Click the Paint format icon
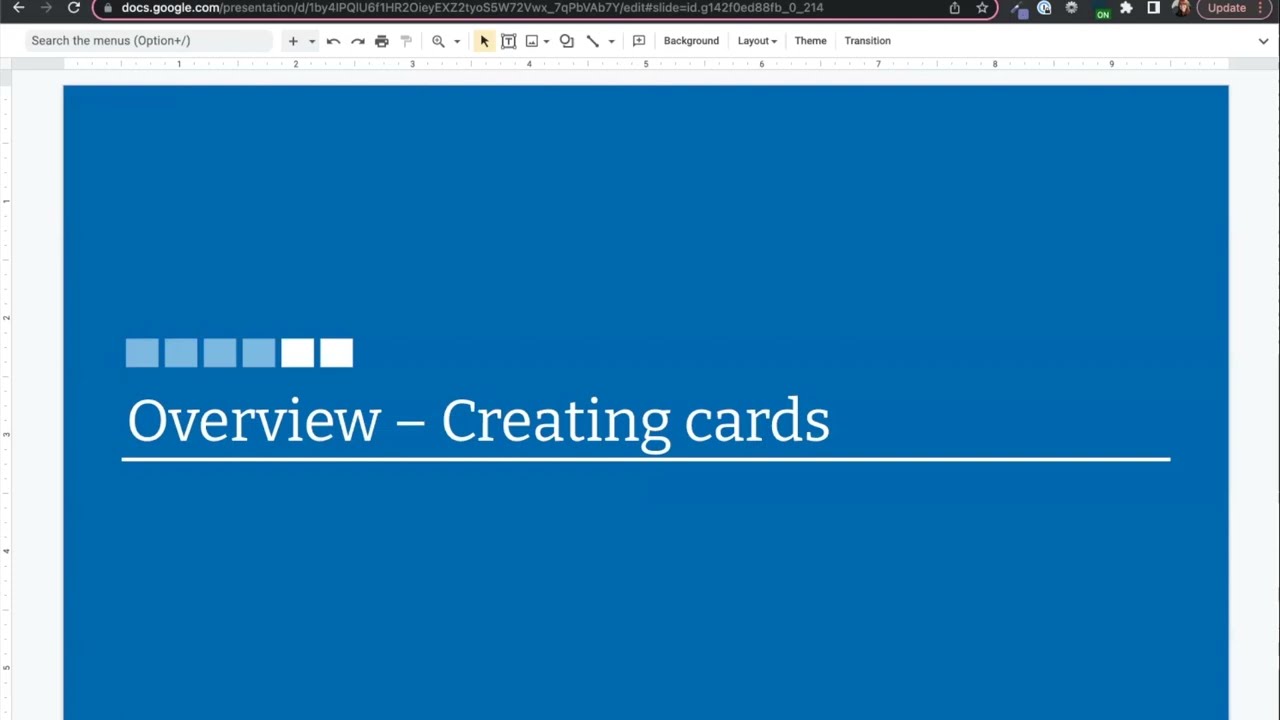This screenshot has width=1280, height=720. (x=406, y=41)
